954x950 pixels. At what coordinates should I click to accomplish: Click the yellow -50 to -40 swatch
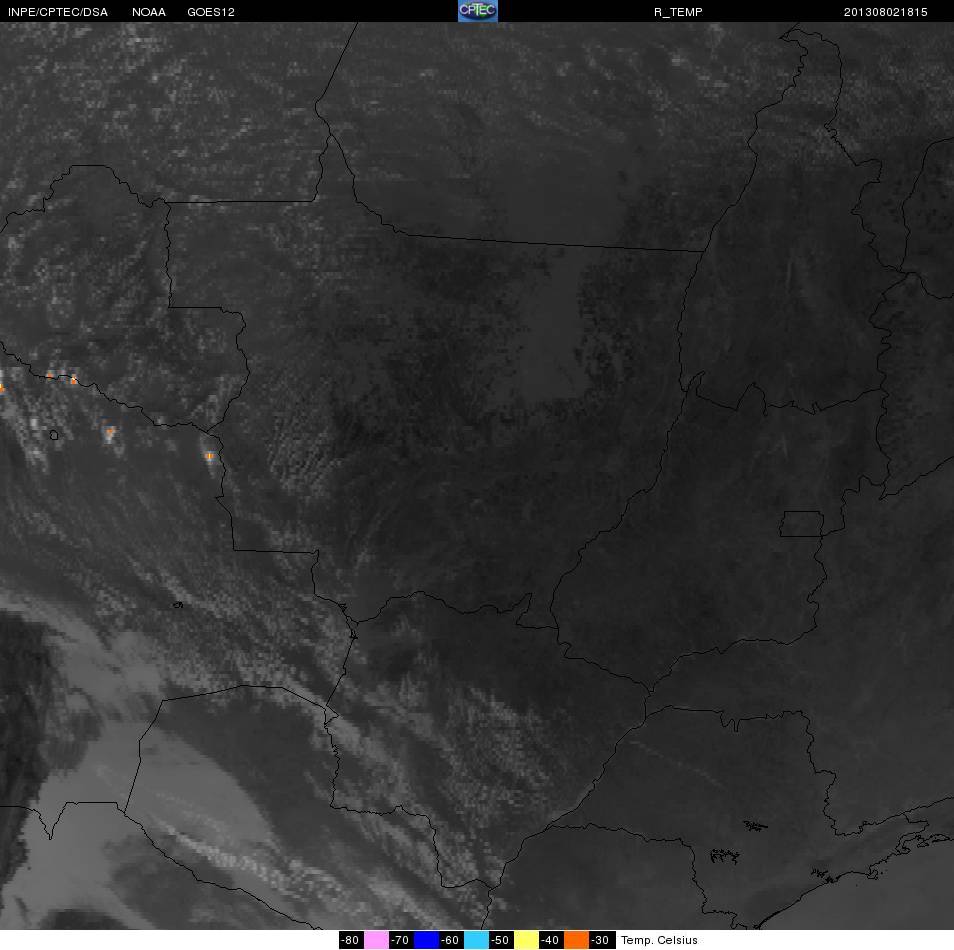tap(526, 940)
